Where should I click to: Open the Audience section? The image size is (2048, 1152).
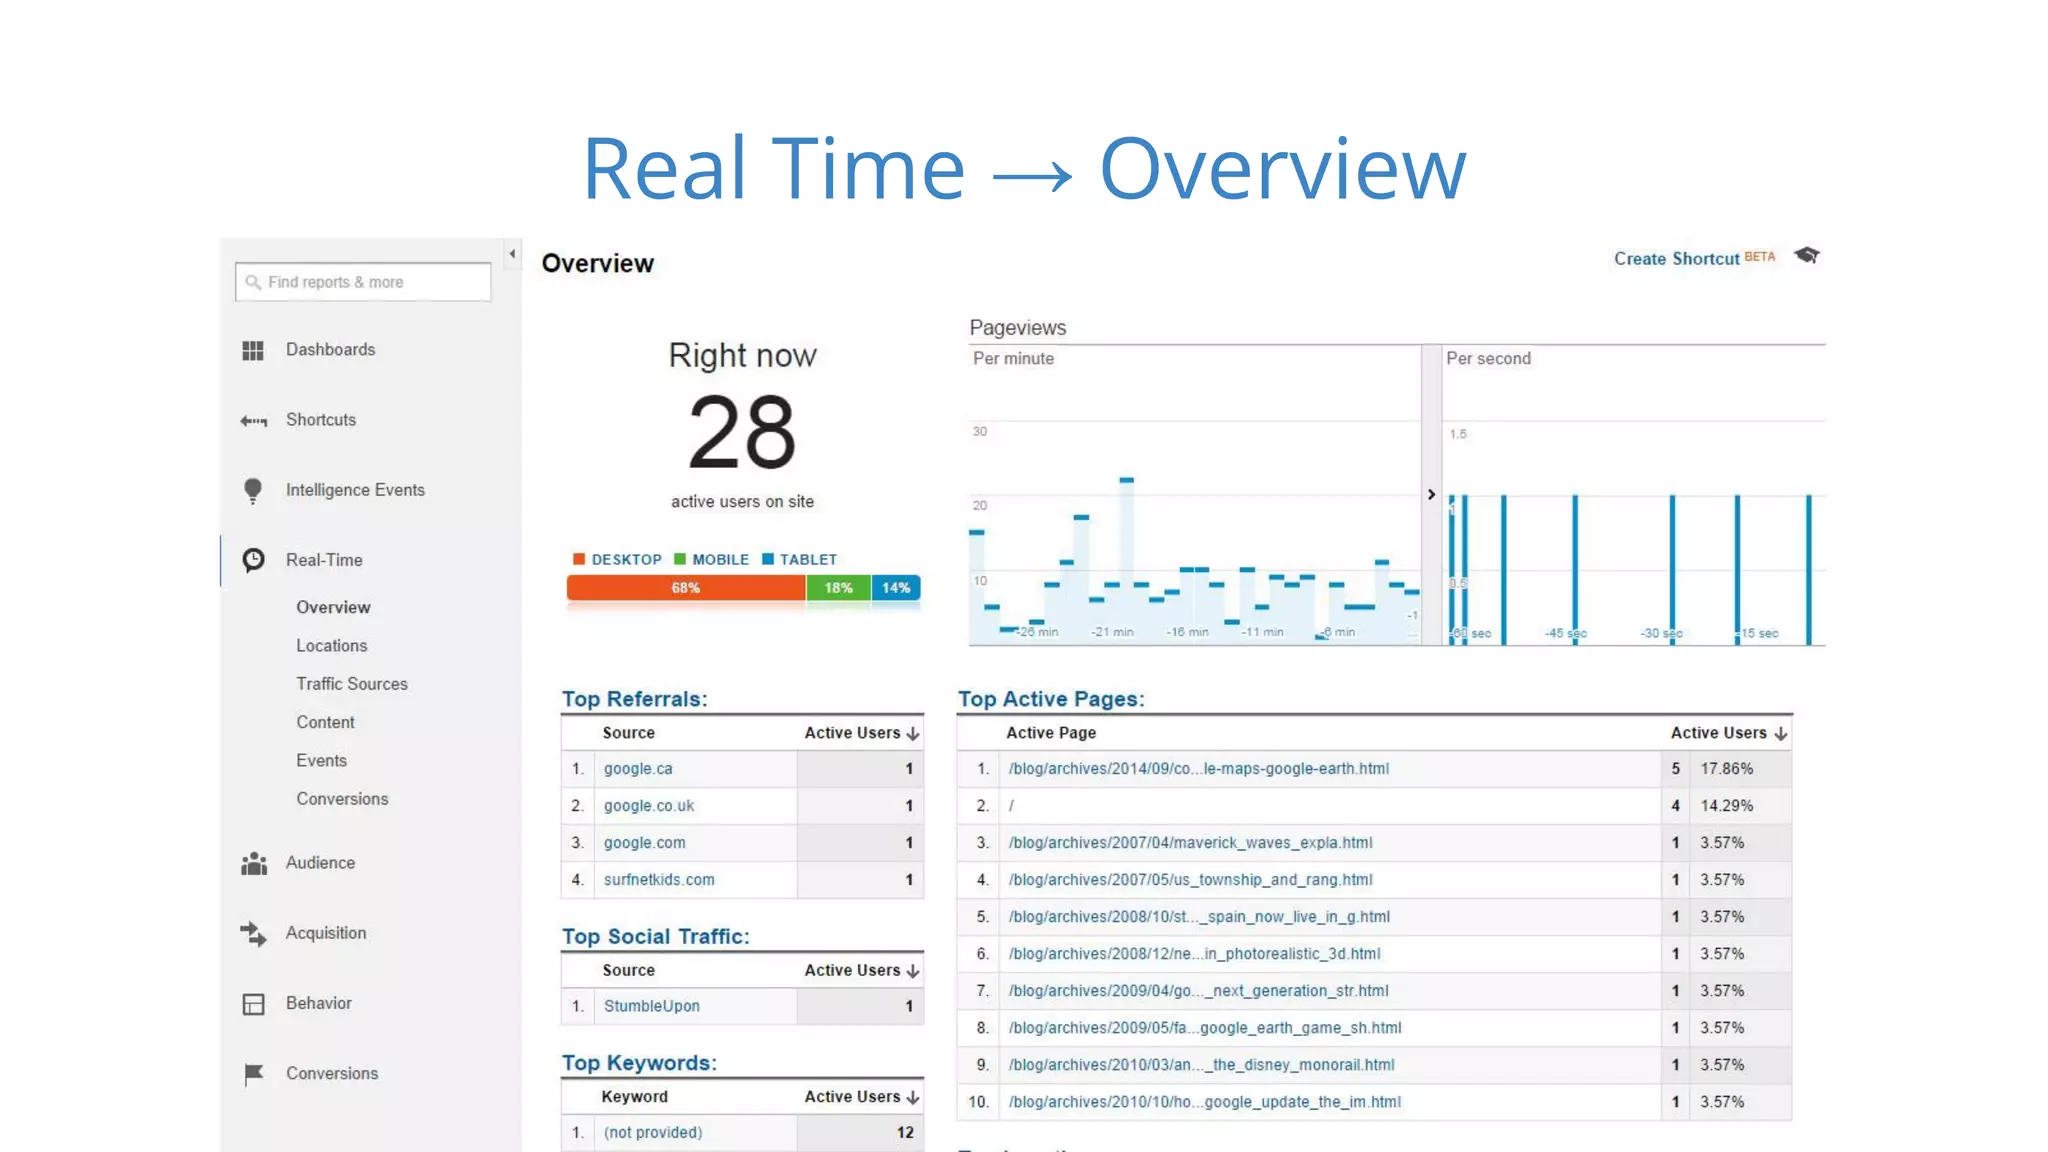[320, 862]
